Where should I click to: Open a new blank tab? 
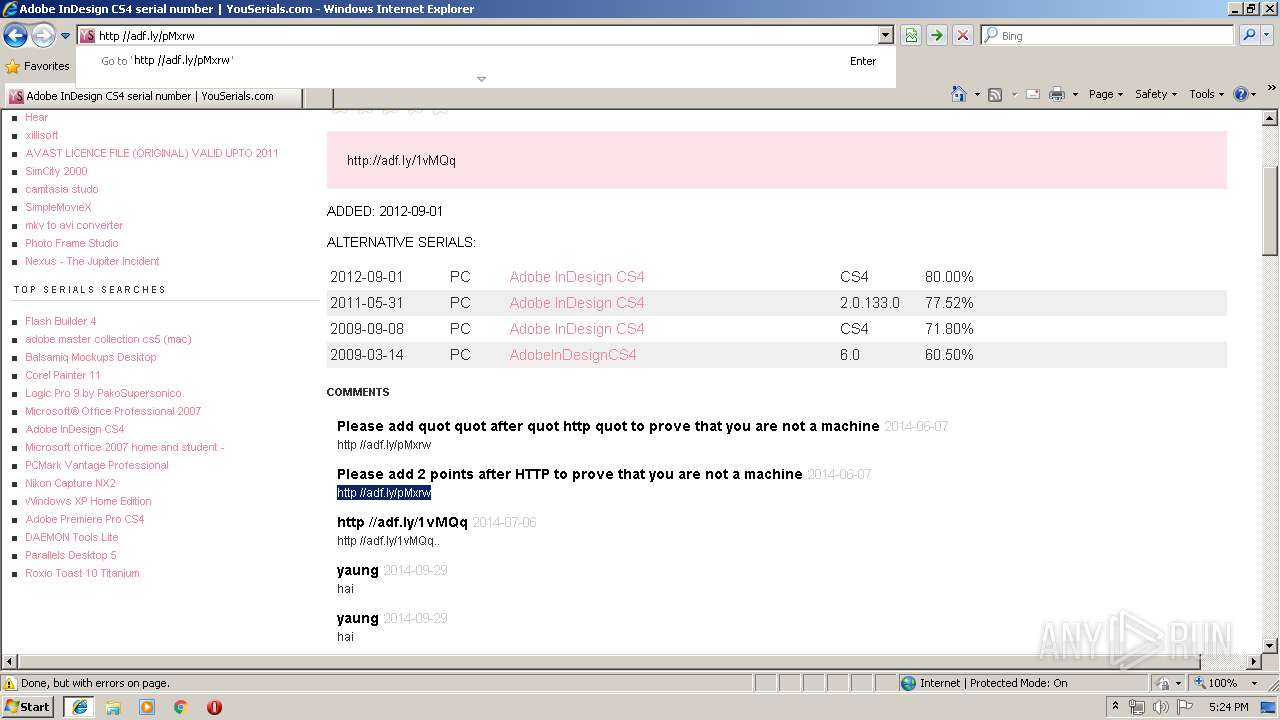click(319, 97)
